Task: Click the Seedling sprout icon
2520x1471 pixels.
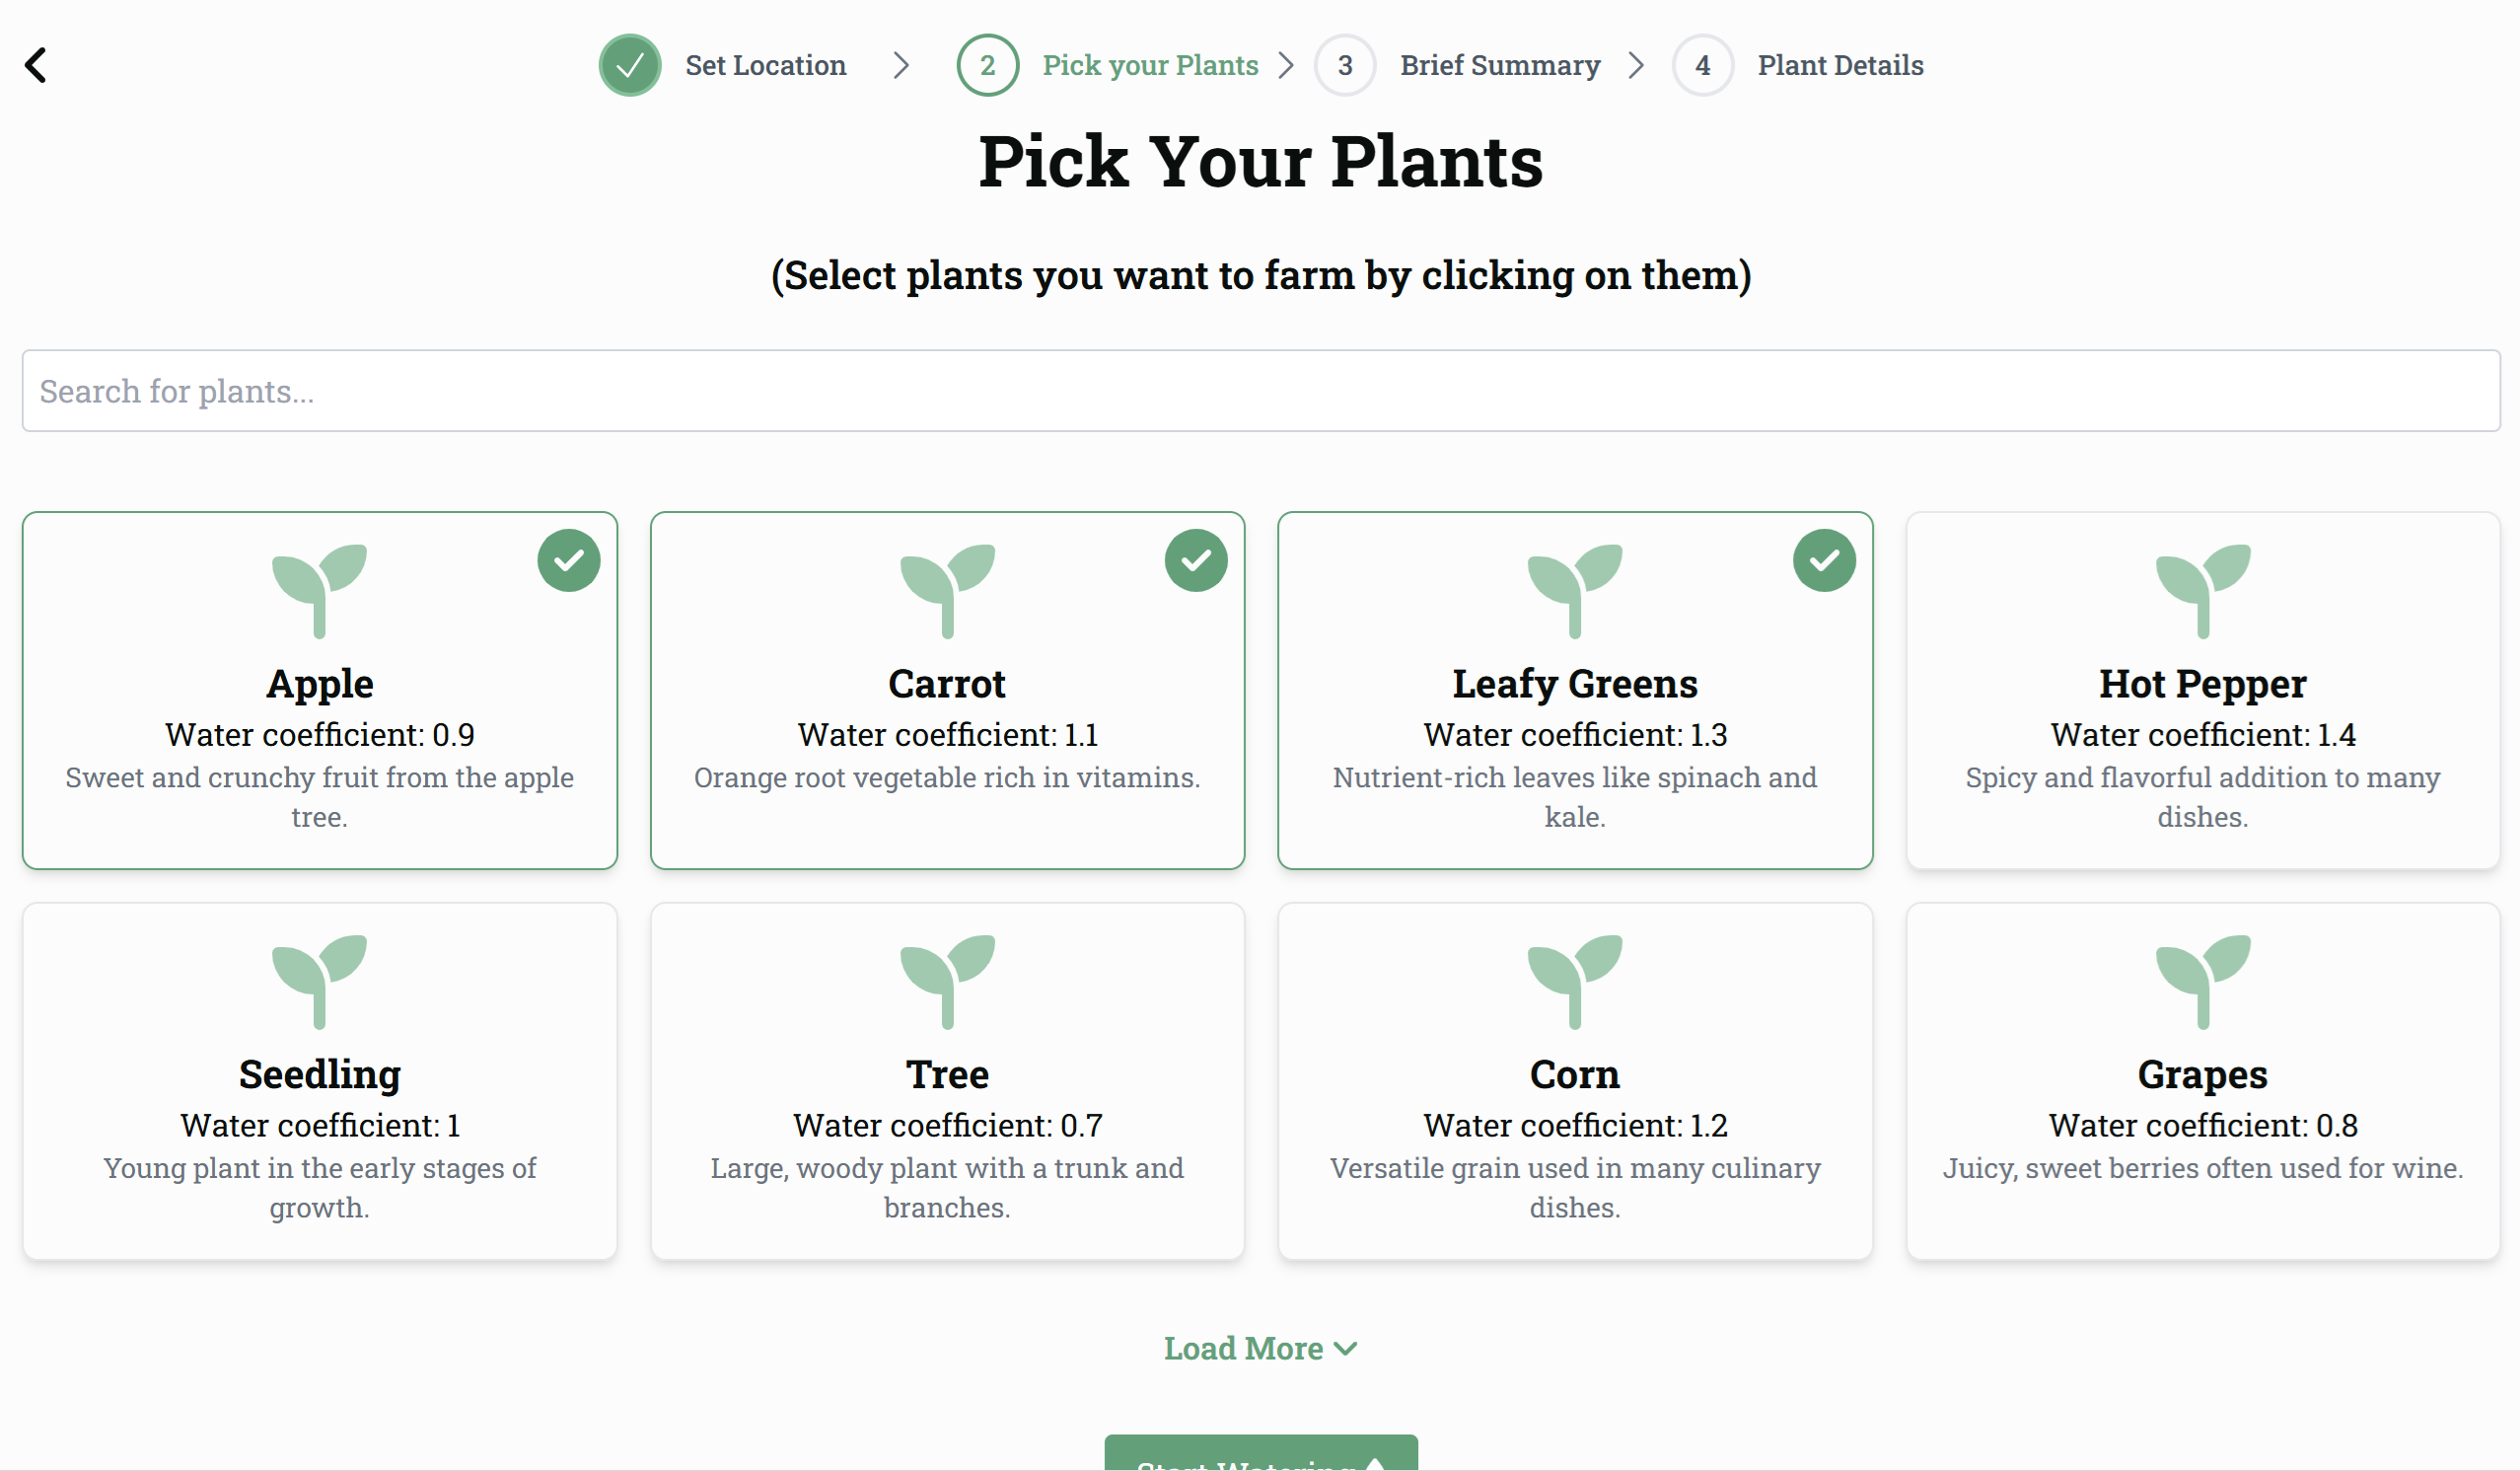Action: coord(319,981)
